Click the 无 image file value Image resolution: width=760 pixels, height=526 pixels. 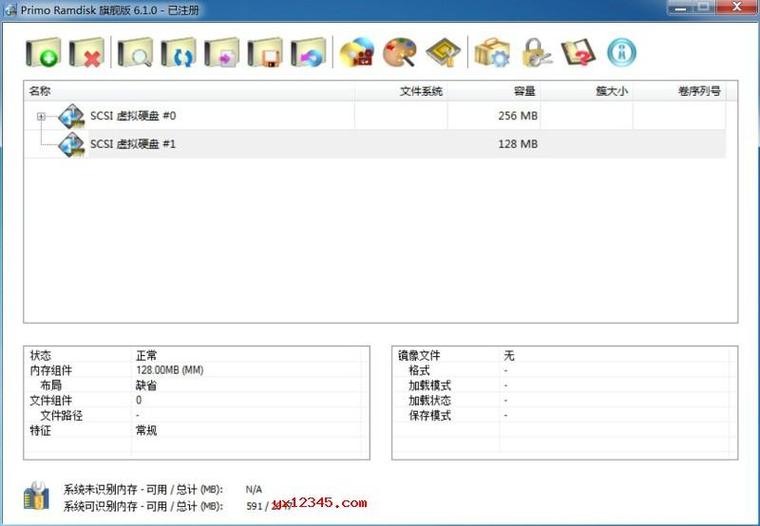click(x=509, y=355)
